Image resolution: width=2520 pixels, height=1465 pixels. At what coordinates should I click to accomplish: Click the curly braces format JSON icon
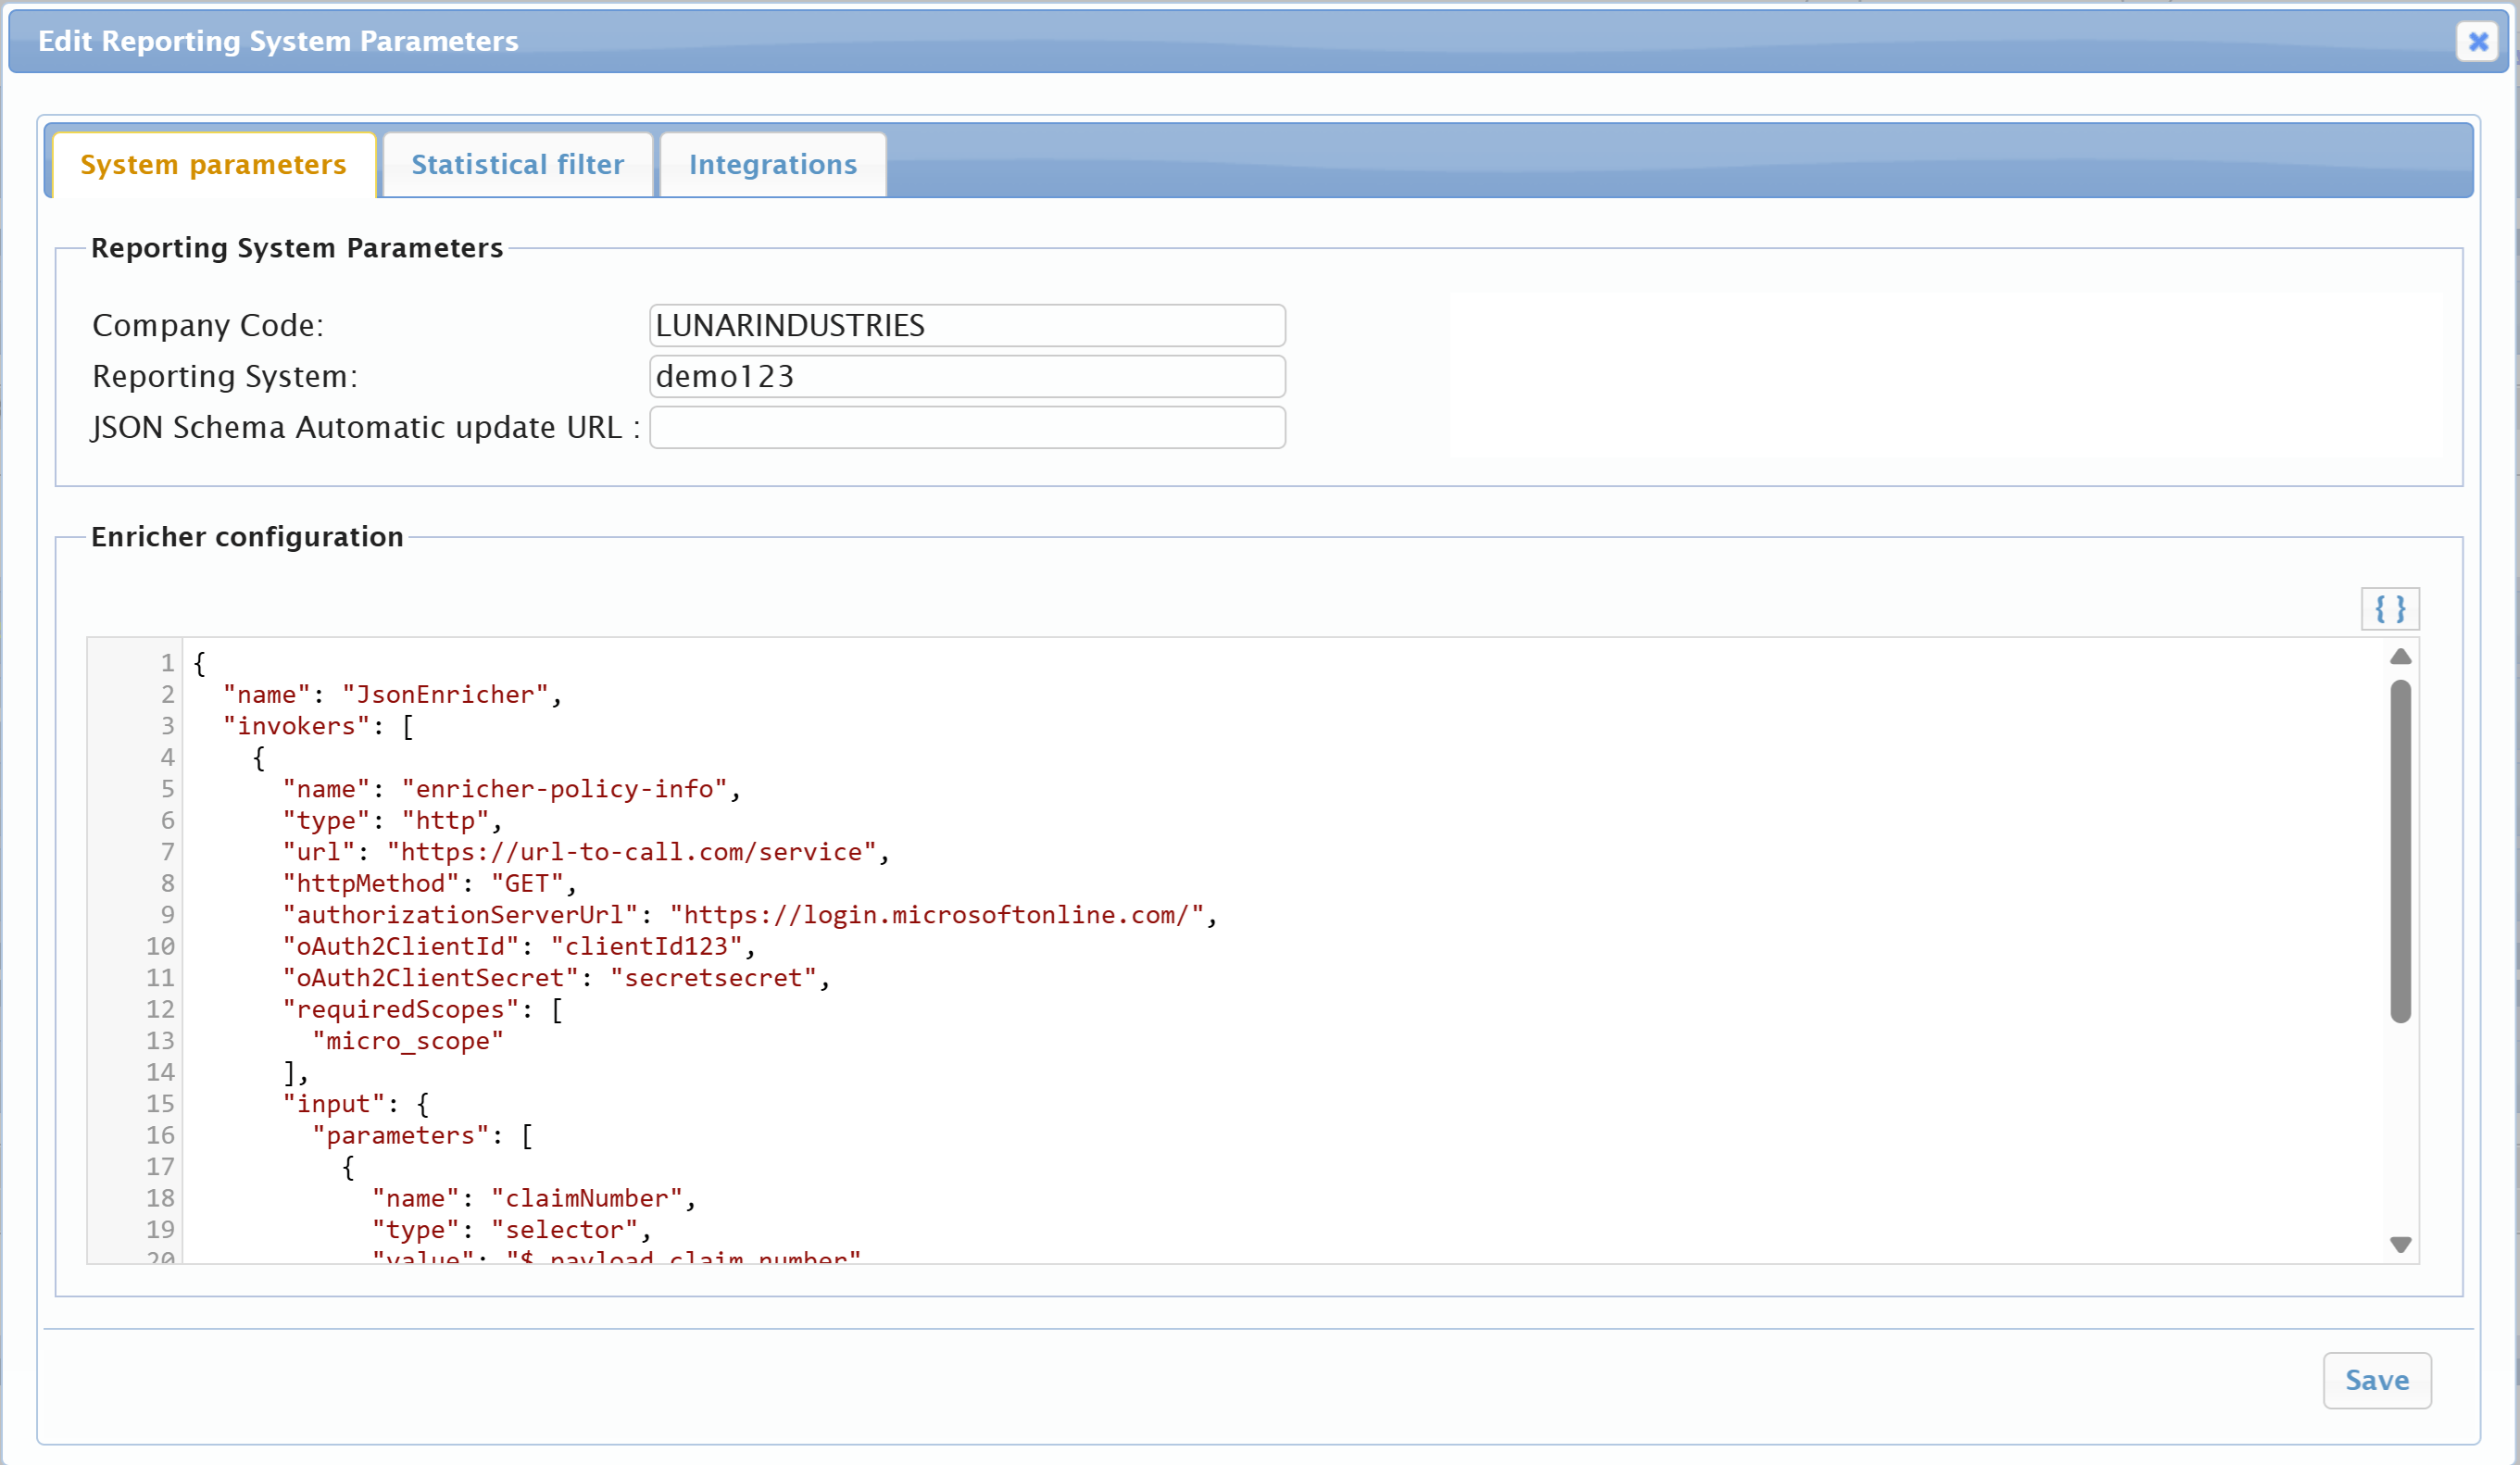pos(2389,608)
